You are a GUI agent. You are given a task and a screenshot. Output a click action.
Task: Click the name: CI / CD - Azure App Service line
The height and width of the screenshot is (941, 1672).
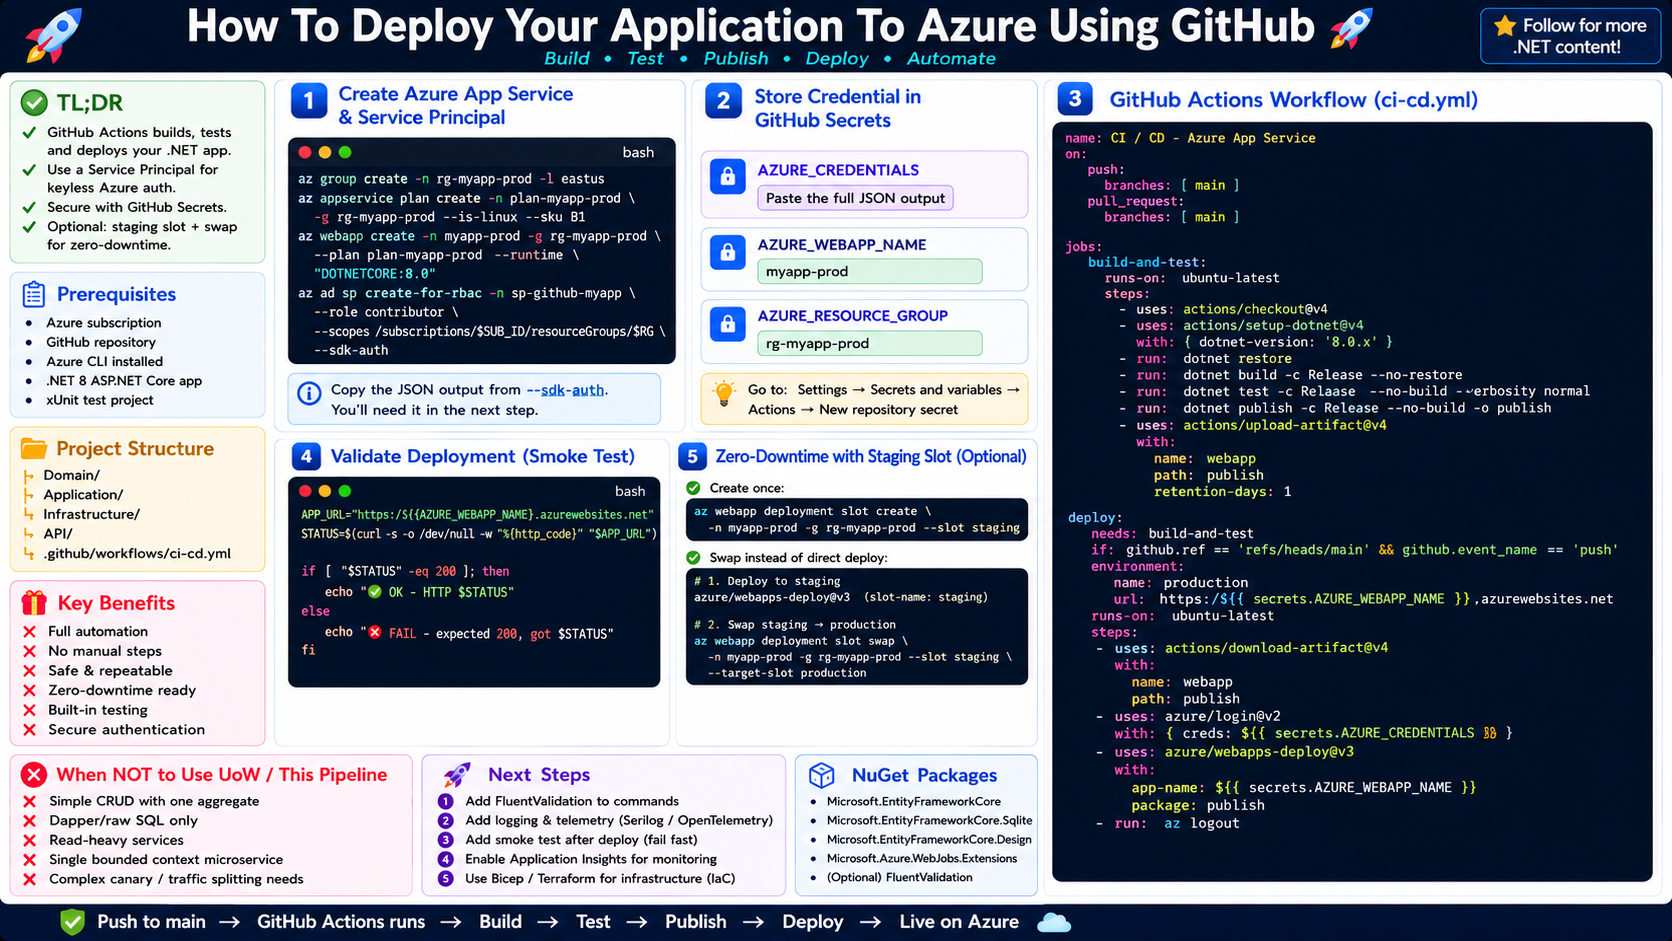coord(1190,138)
